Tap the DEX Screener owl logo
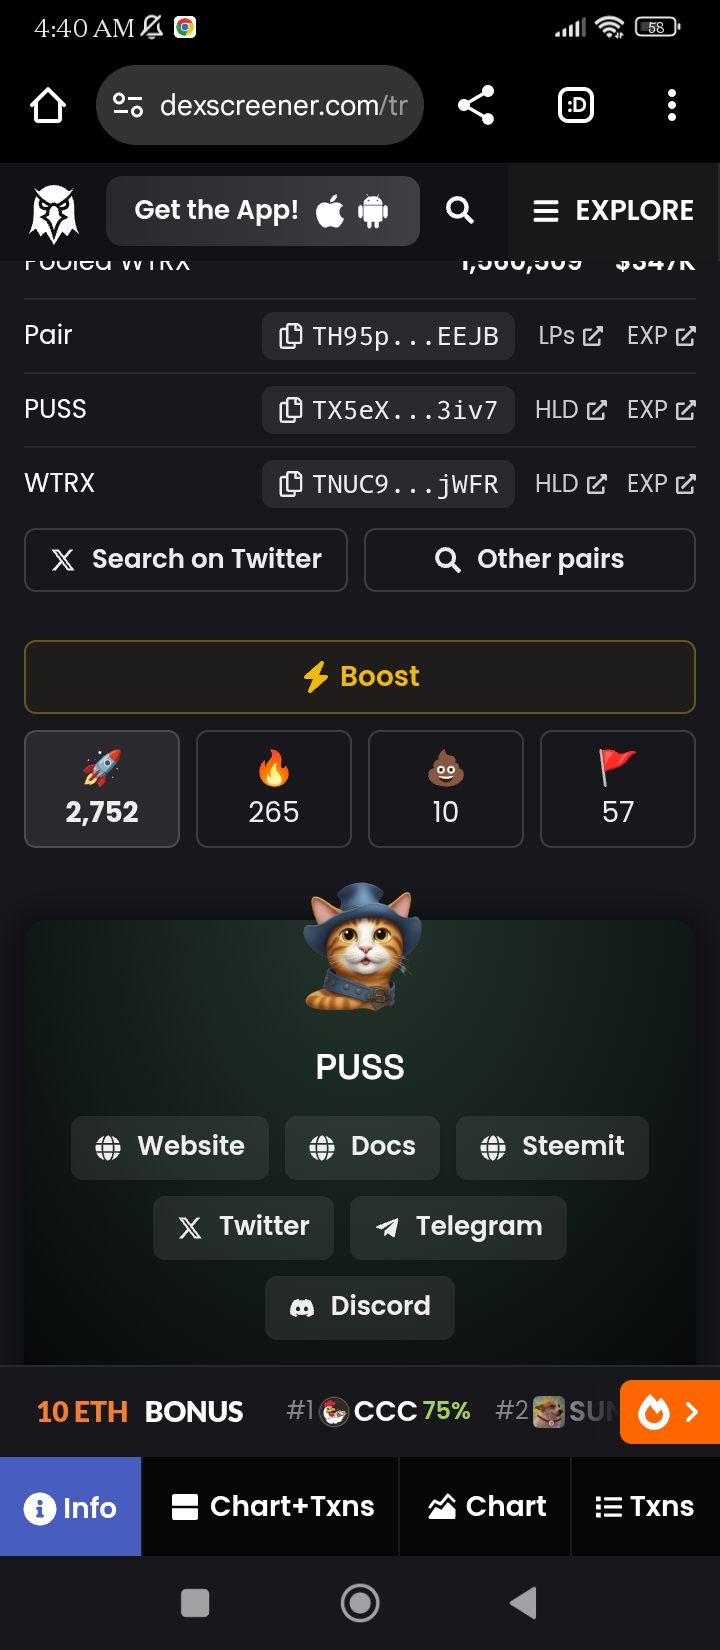 click(54, 212)
